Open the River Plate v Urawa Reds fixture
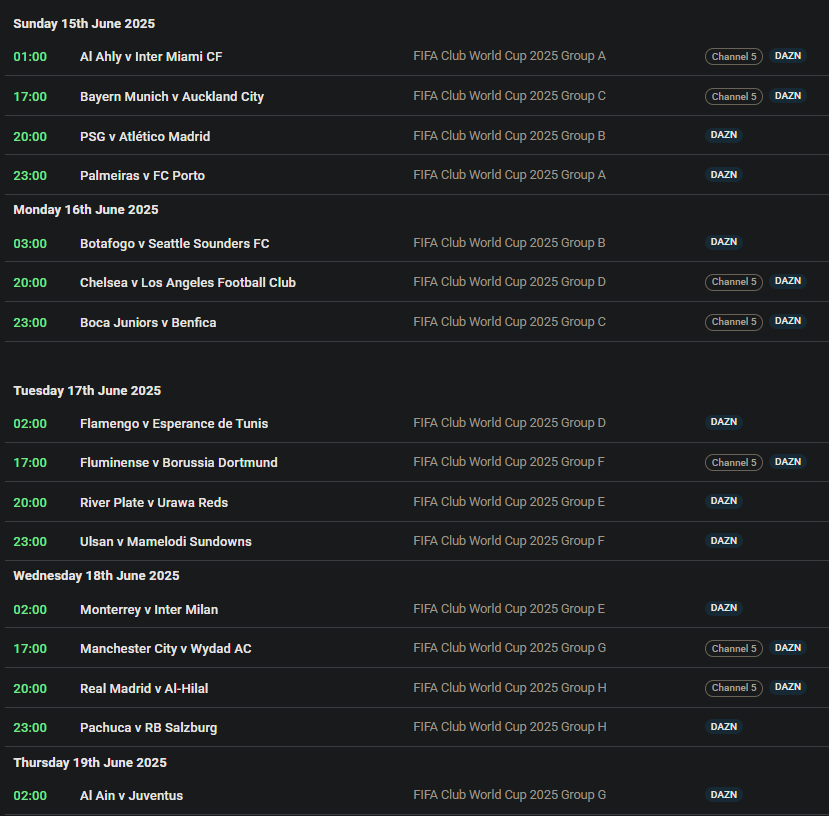 tap(154, 502)
